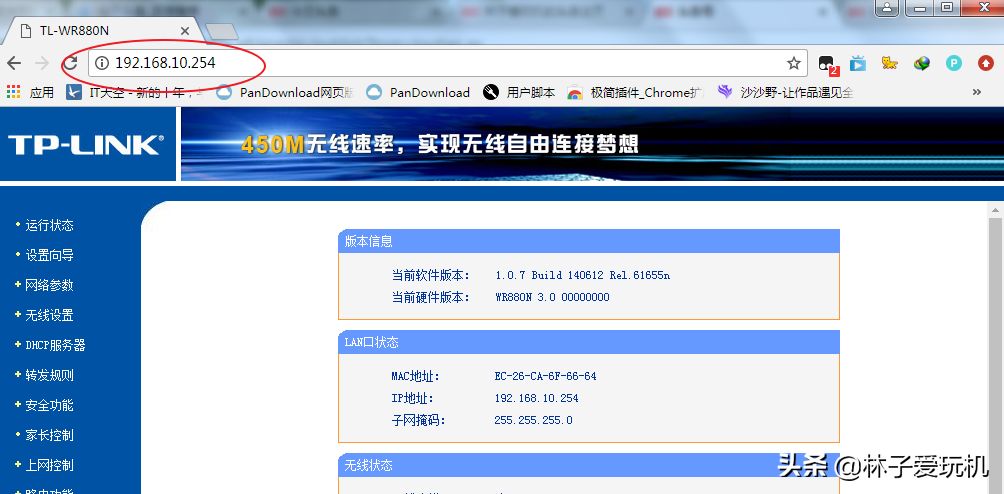The height and width of the screenshot is (494, 1004).
Task: Open 设置向导 in the sidebar
Action: (x=49, y=255)
